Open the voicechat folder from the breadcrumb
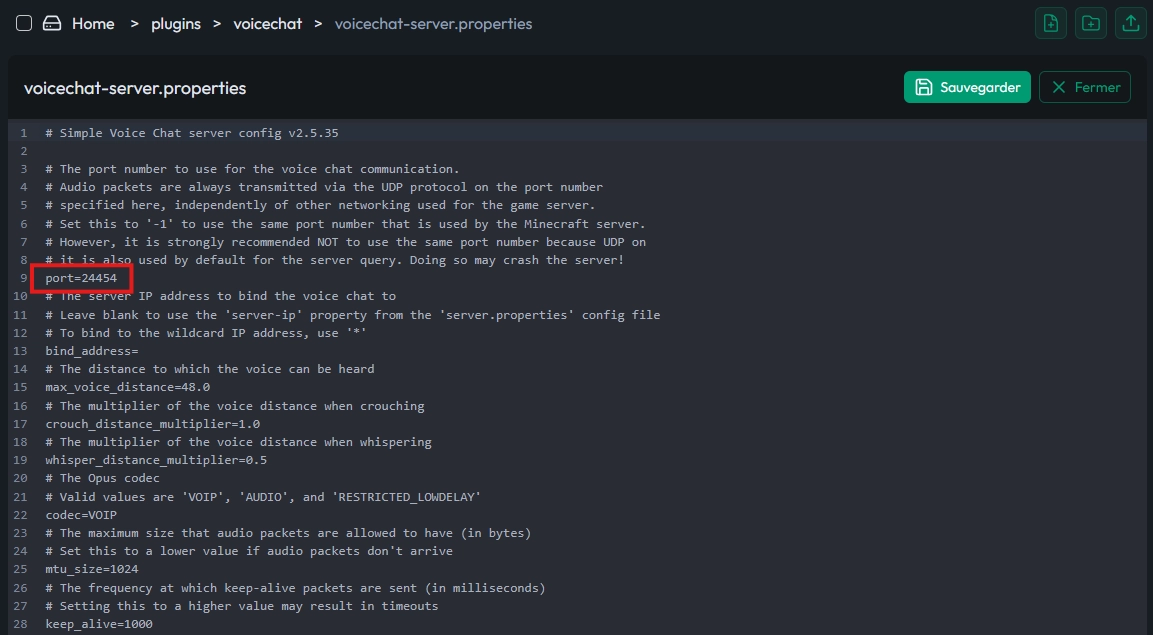This screenshot has width=1153, height=635. (x=267, y=23)
